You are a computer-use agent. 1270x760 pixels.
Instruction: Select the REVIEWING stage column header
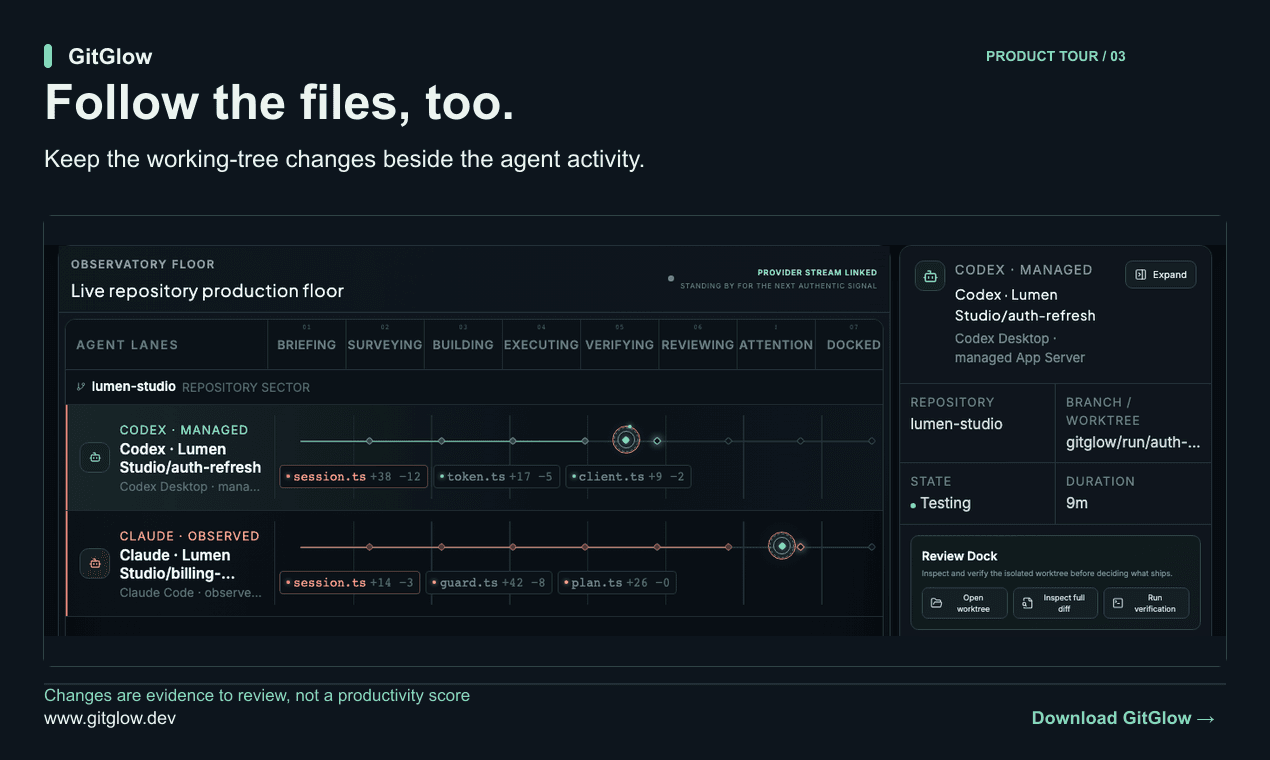tap(697, 344)
